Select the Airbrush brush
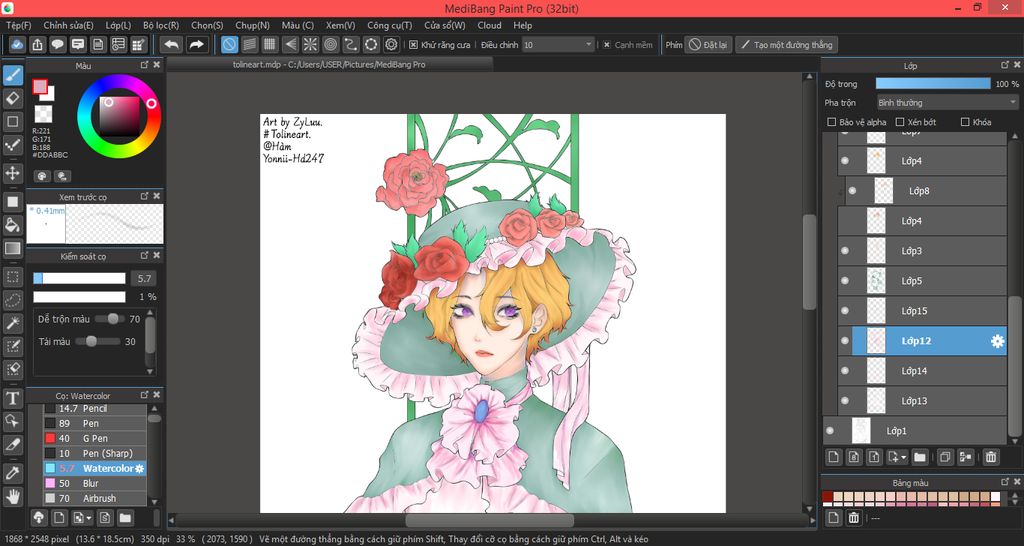This screenshot has width=1024, height=546. pyautogui.click(x=95, y=498)
